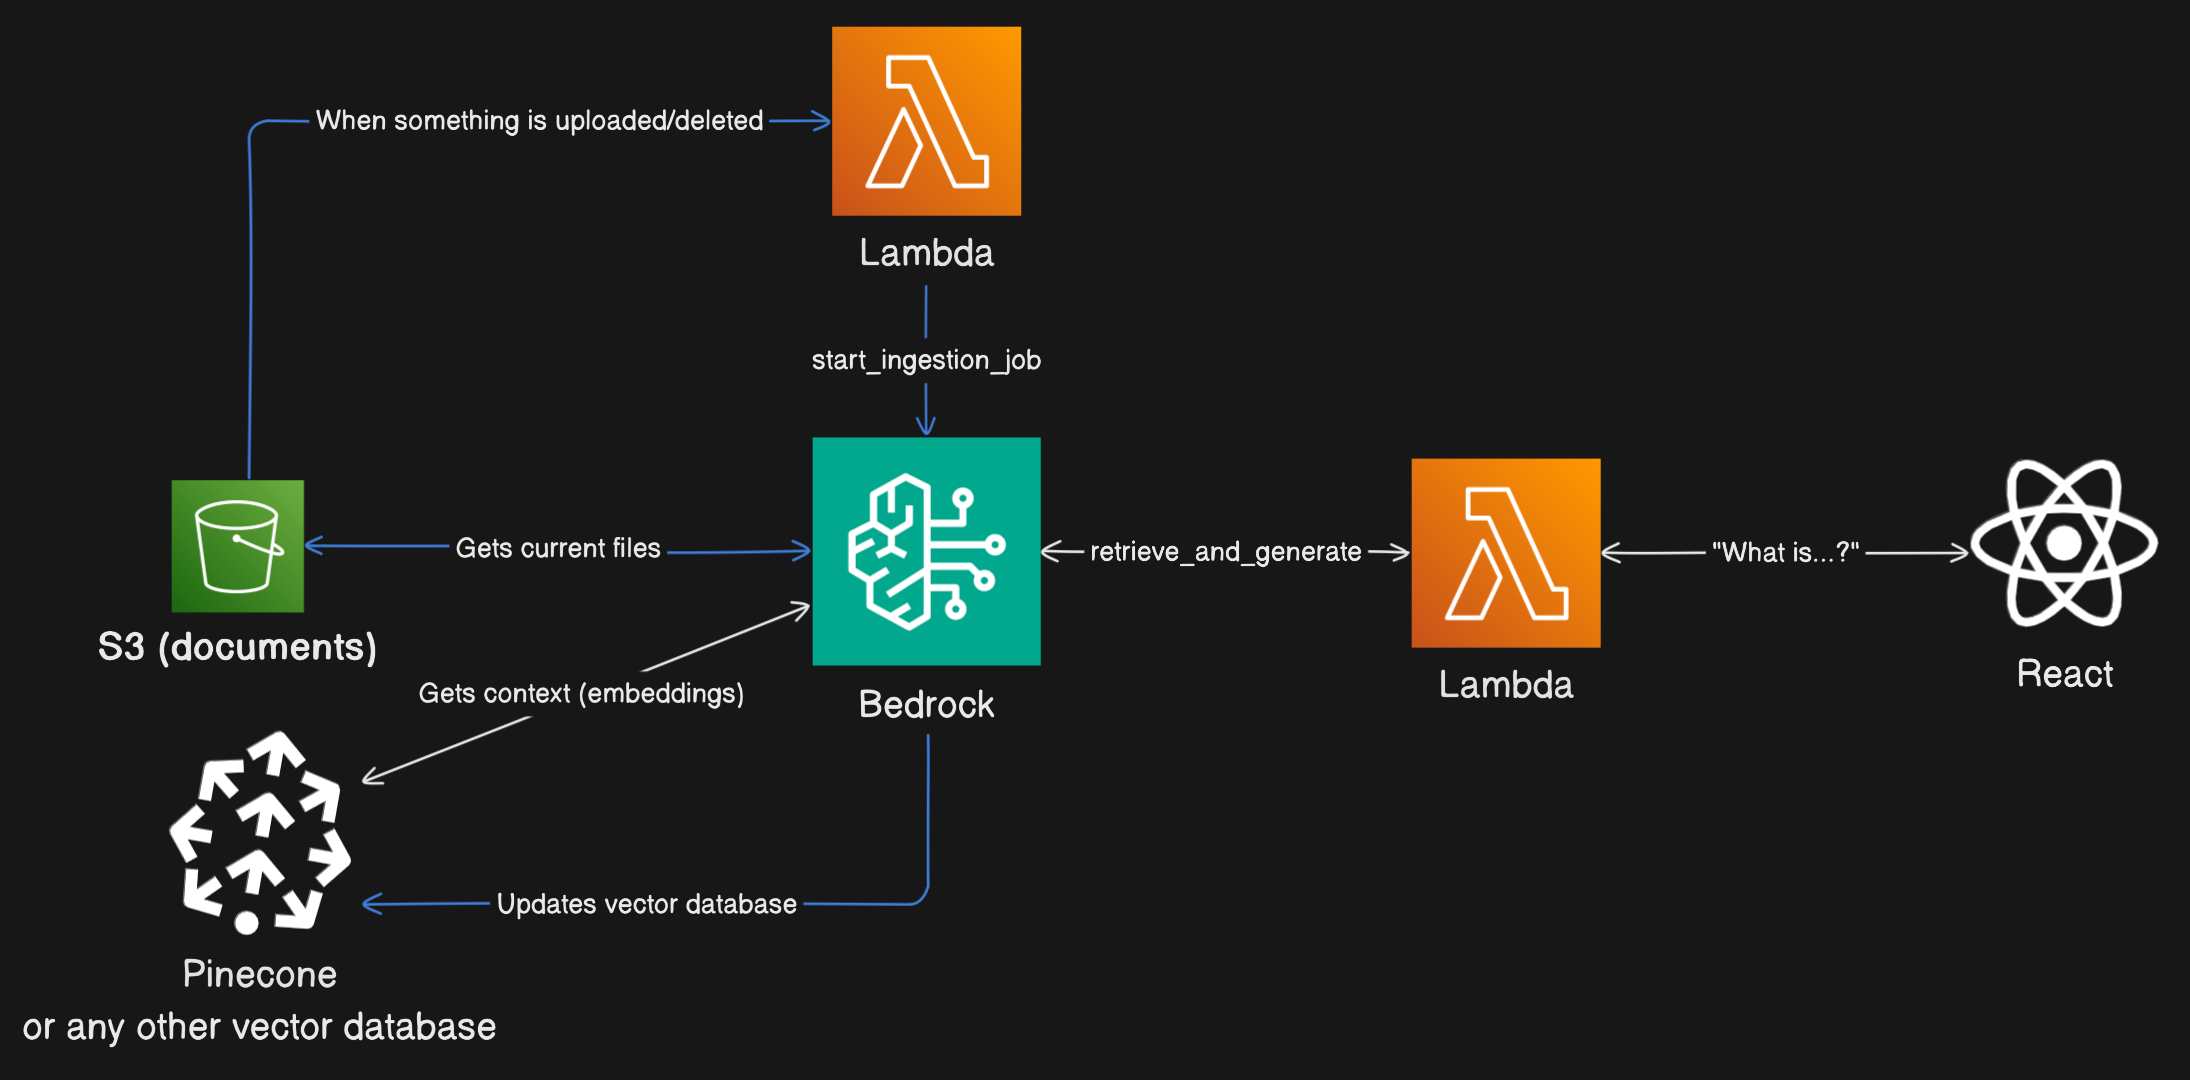
Task: Click the teal Bedrock brain icon
Action: point(926,551)
